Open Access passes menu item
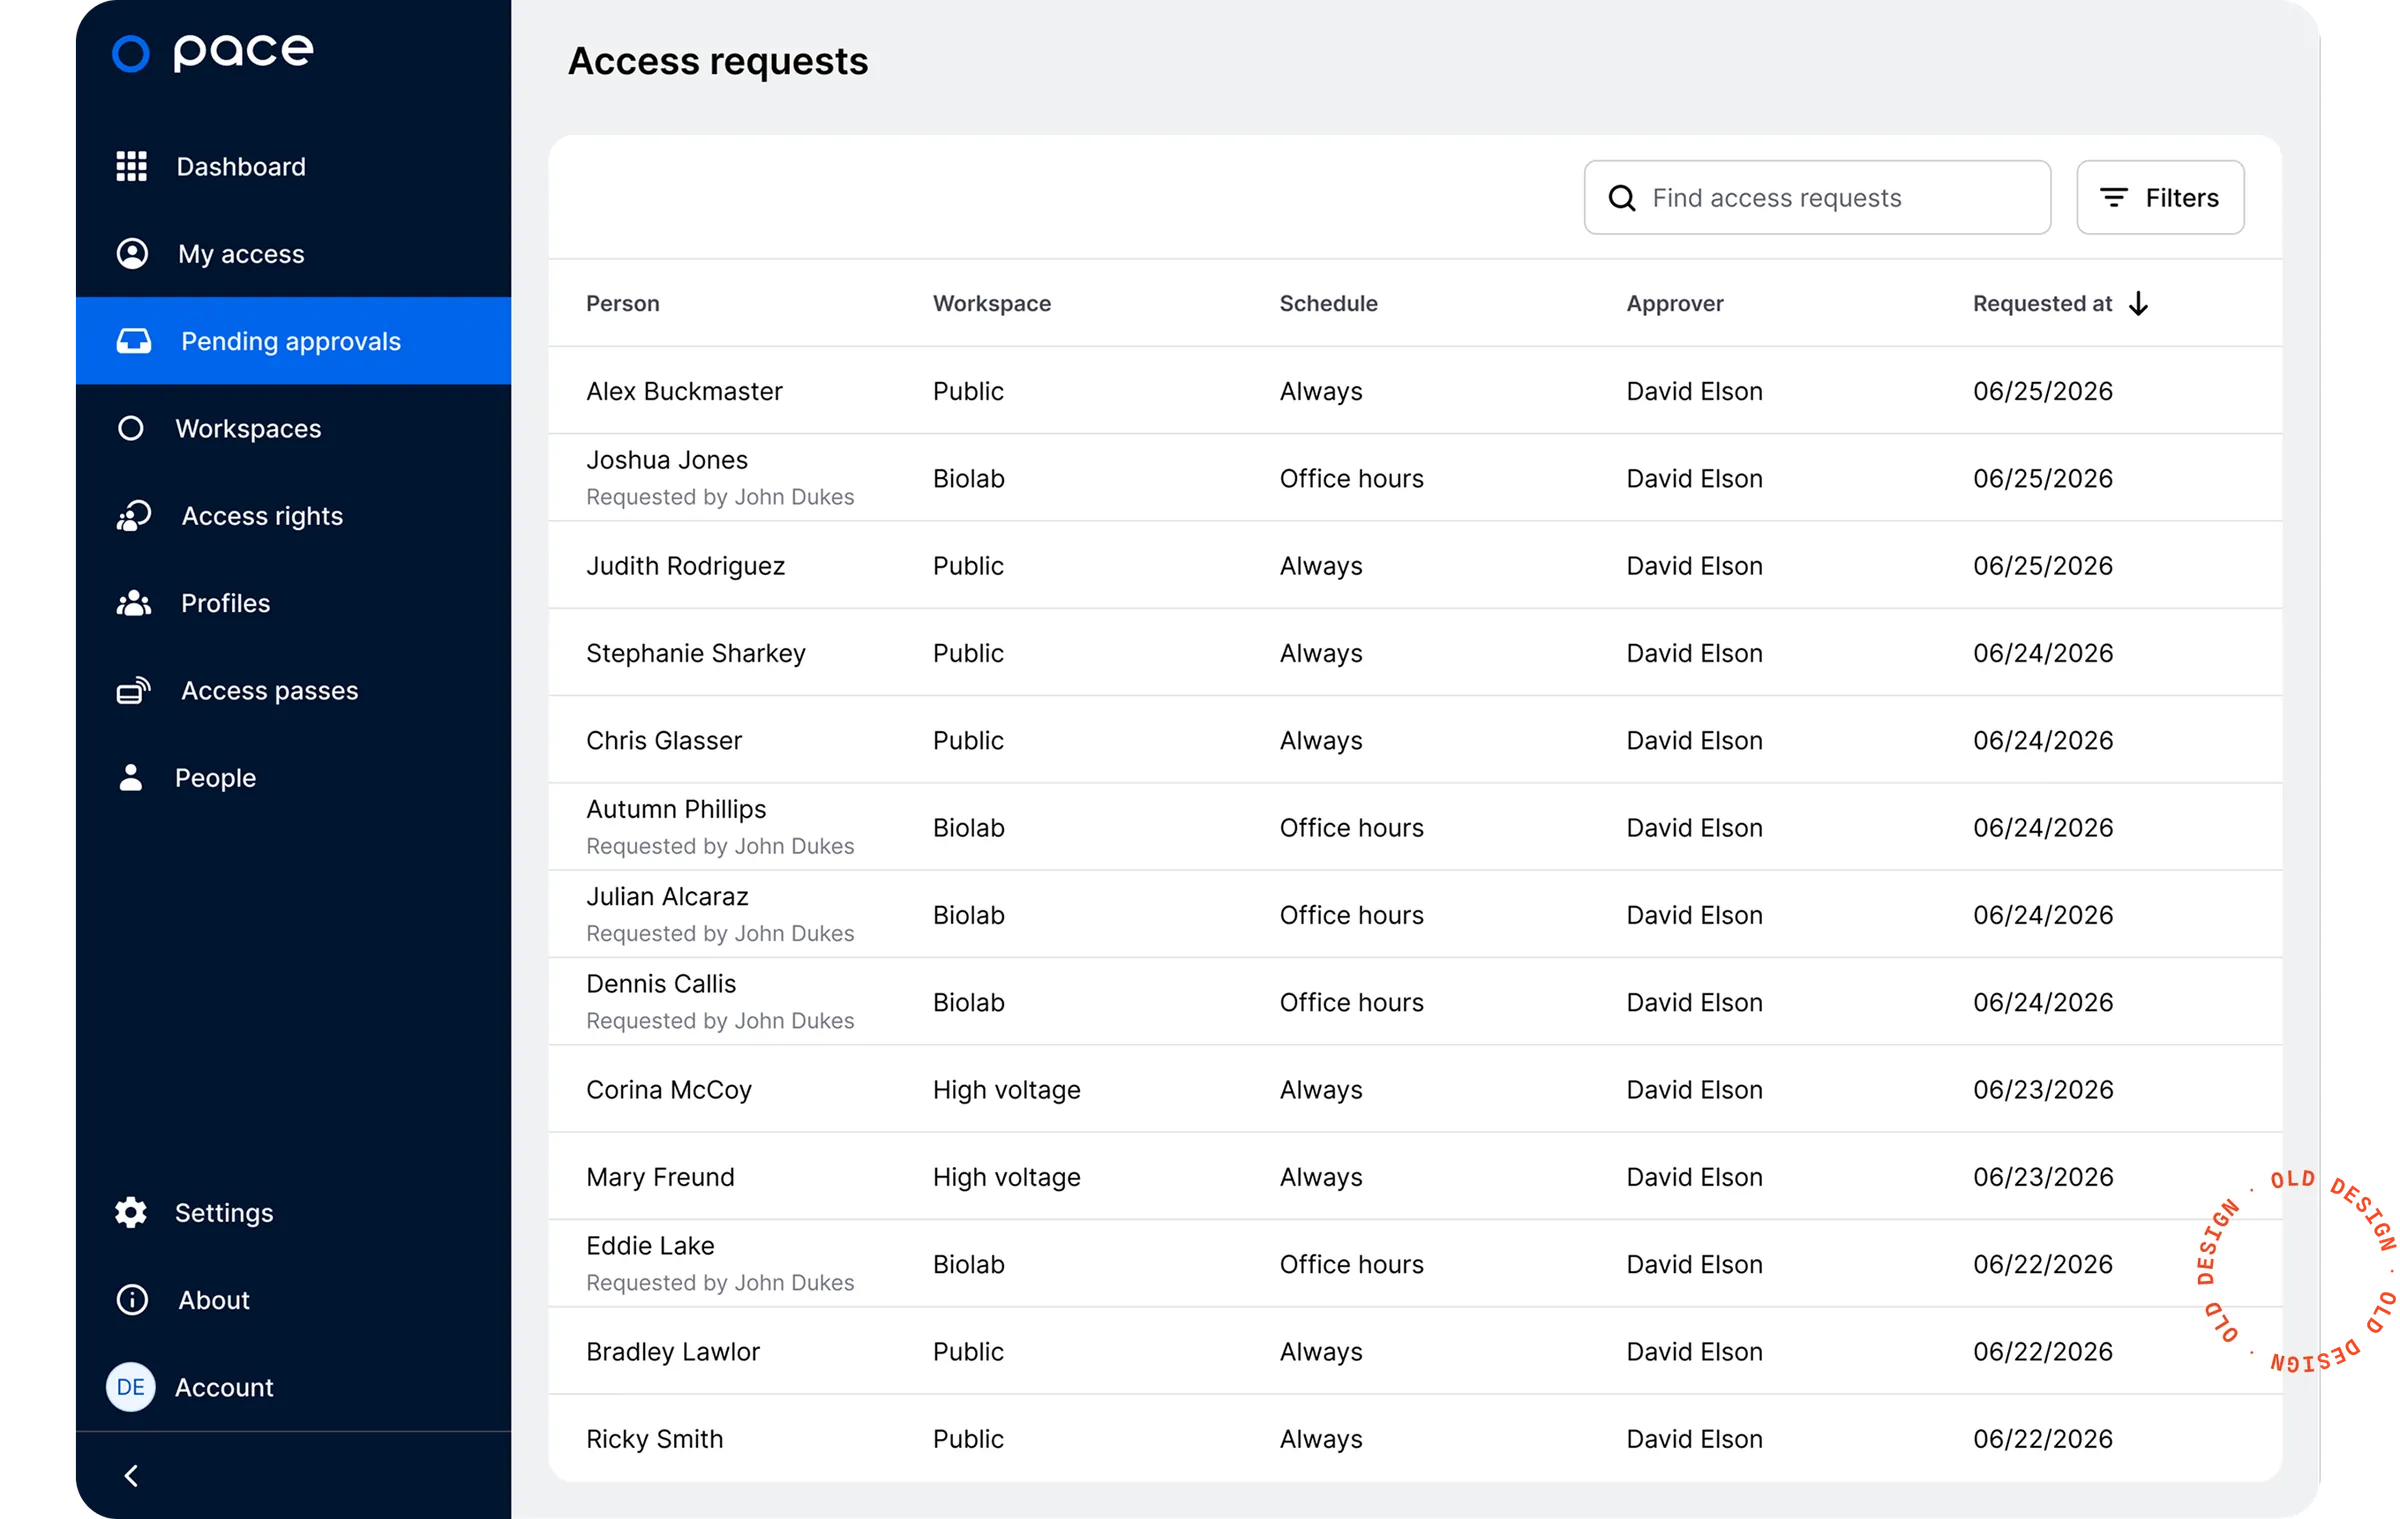The height and width of the screenshot is (1519, 2400). click(x=293, y=690)
